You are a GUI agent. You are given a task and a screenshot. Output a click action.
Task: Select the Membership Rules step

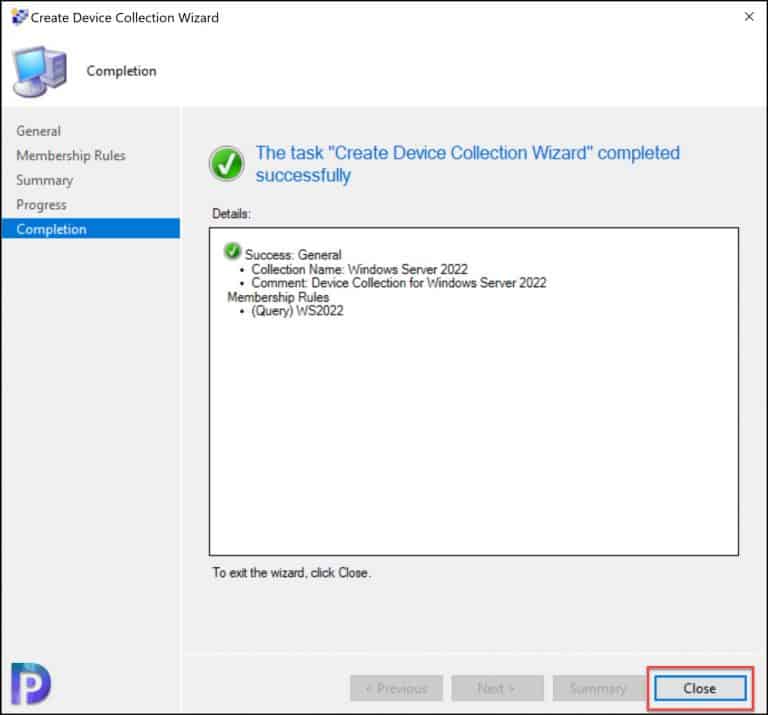tap(71, 155)
